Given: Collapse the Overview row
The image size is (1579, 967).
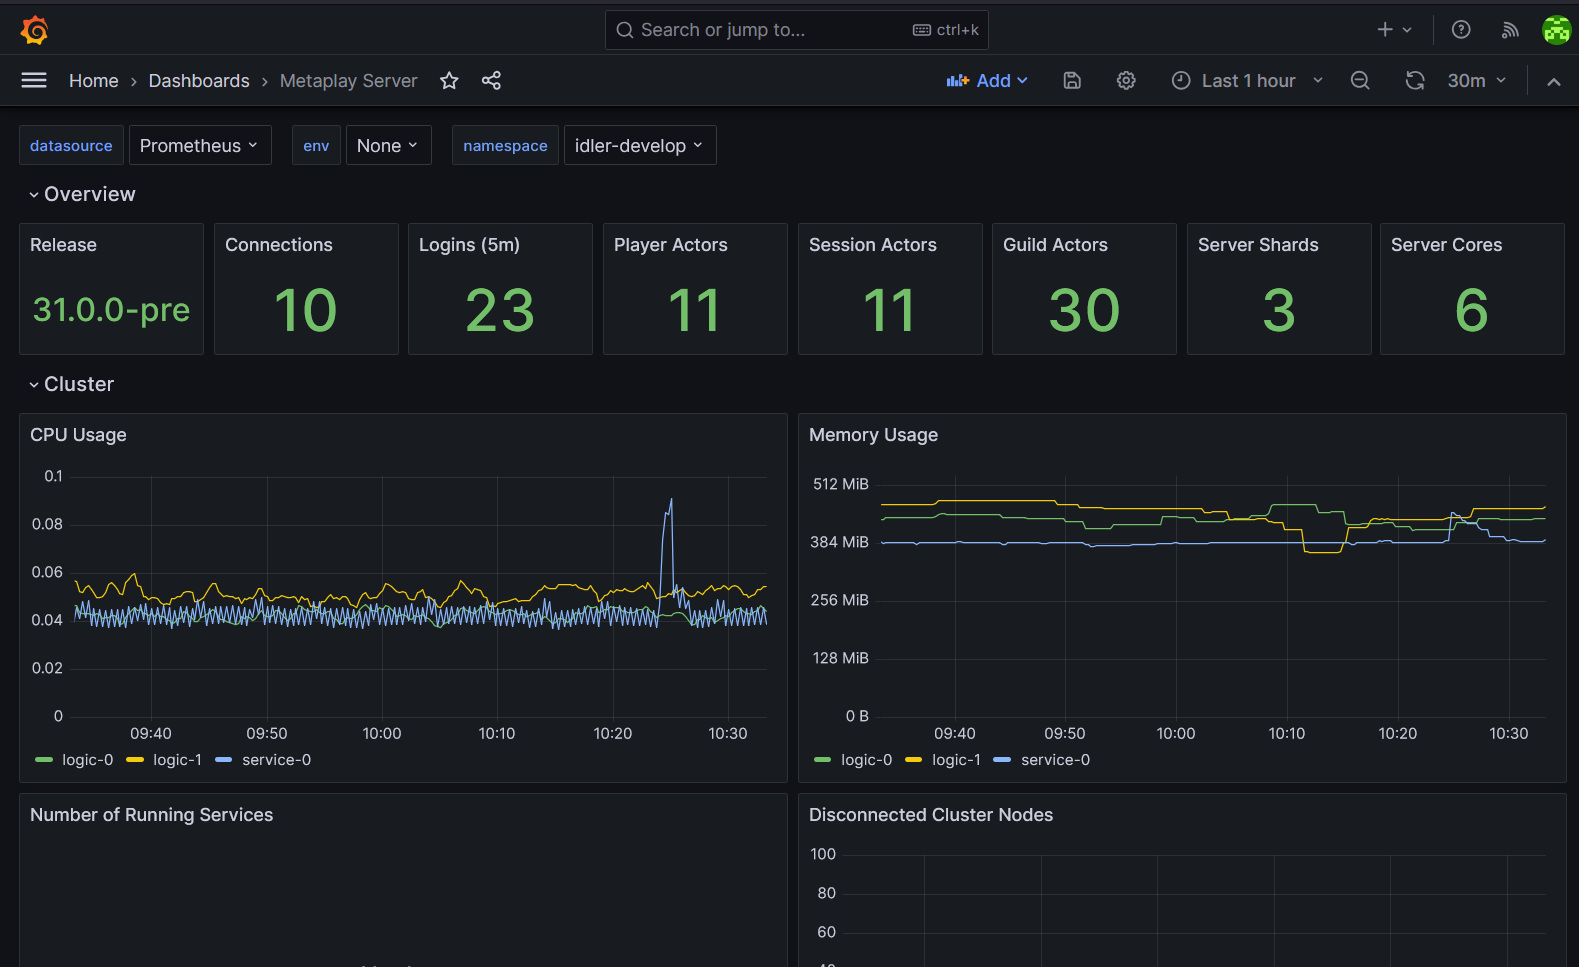Looking at the screenshot, I should [x=82, y=194].
